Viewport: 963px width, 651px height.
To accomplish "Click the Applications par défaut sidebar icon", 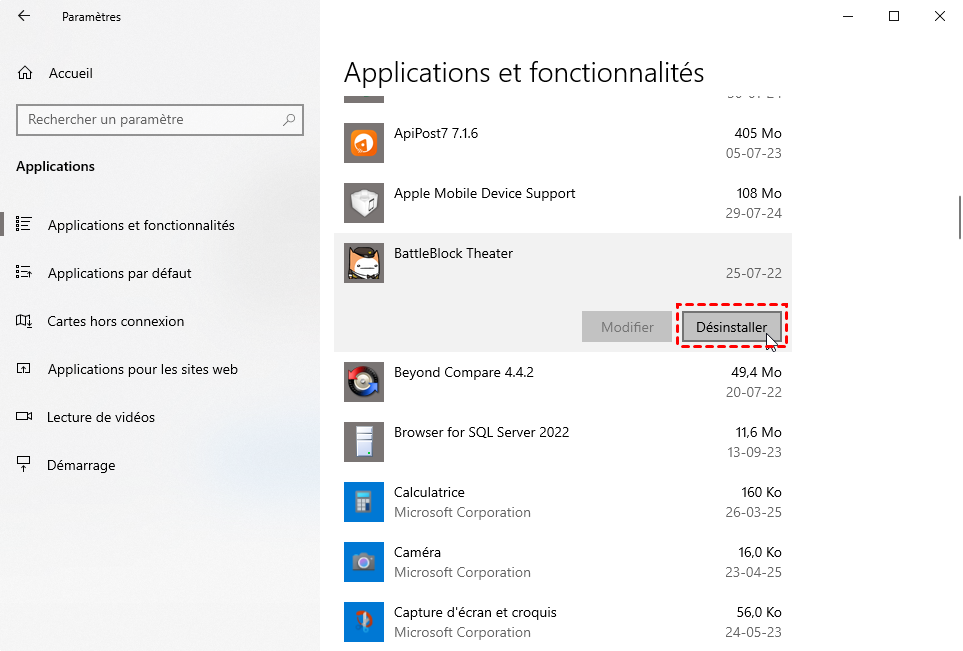I will 23,273.
